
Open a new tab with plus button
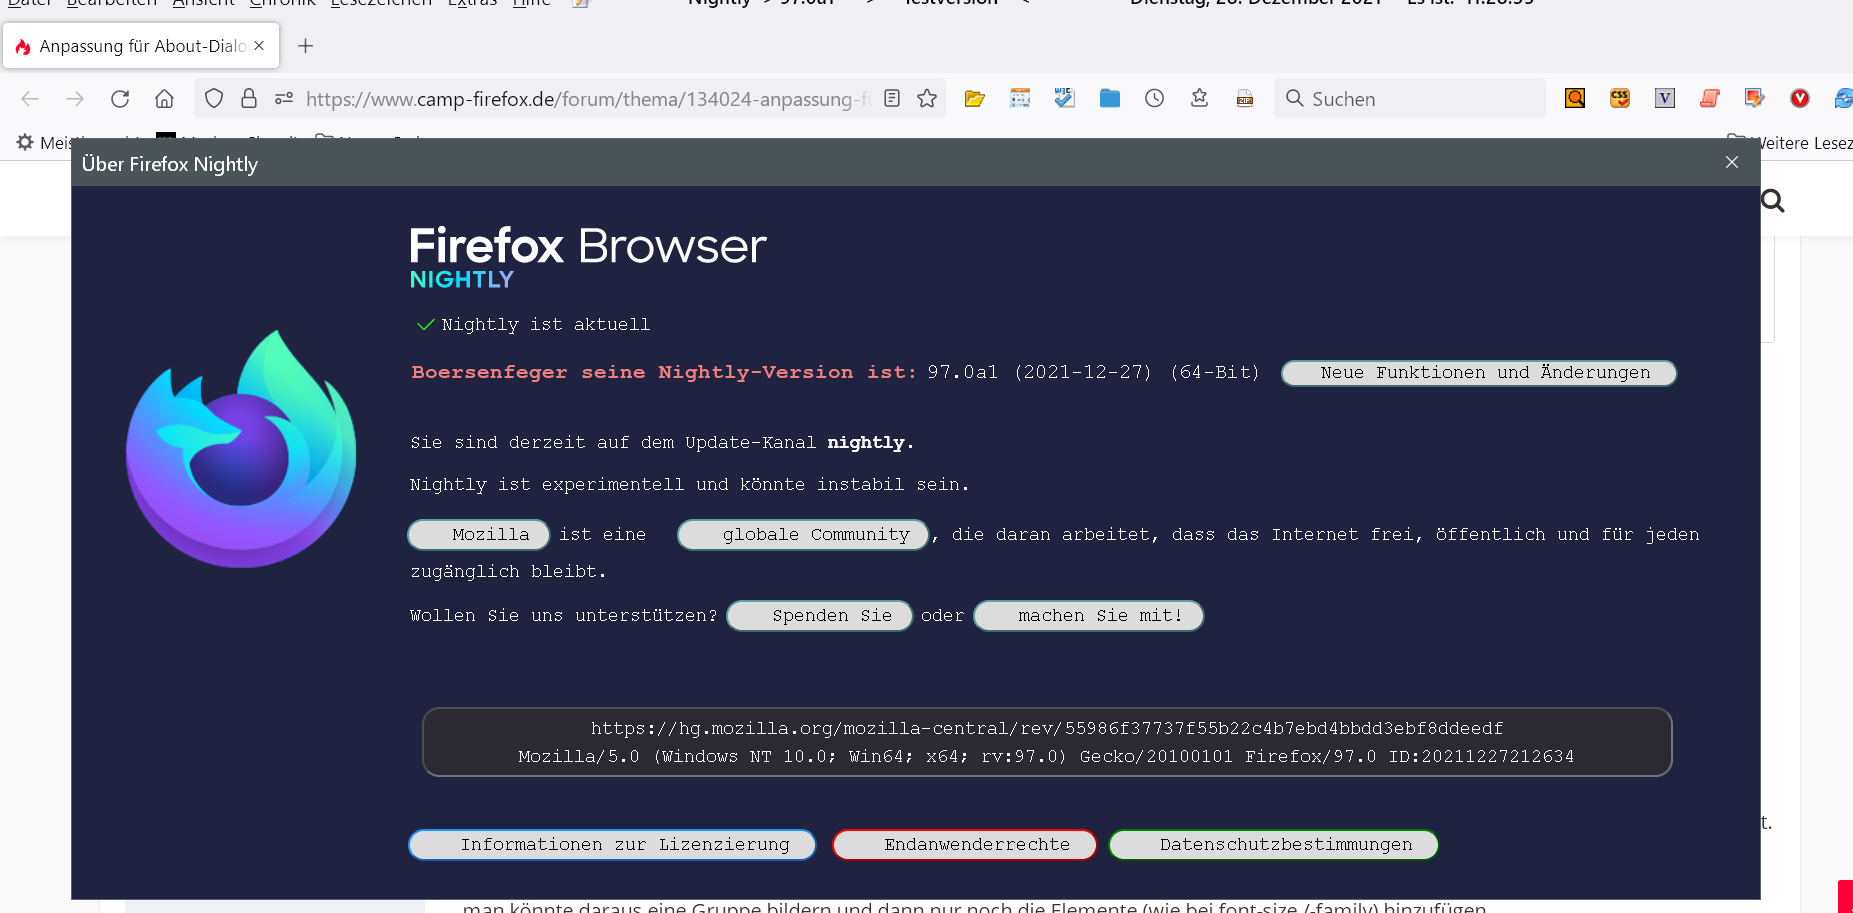306,46
